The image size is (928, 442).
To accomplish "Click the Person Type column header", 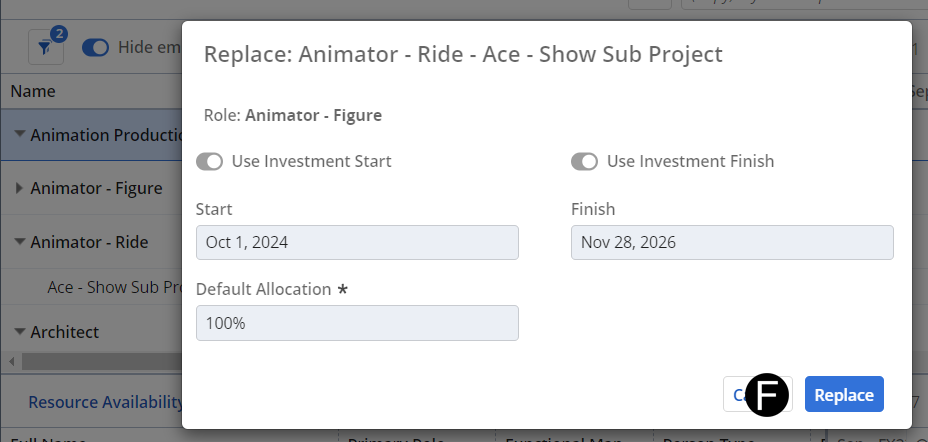I will [x=700, y=438].
